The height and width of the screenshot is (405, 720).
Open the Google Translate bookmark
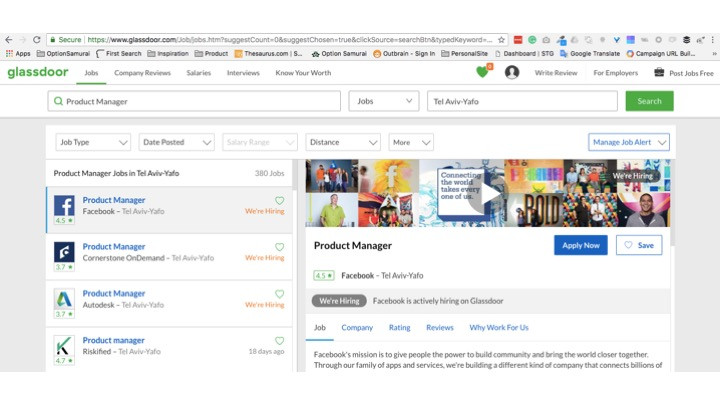[590, 53]
